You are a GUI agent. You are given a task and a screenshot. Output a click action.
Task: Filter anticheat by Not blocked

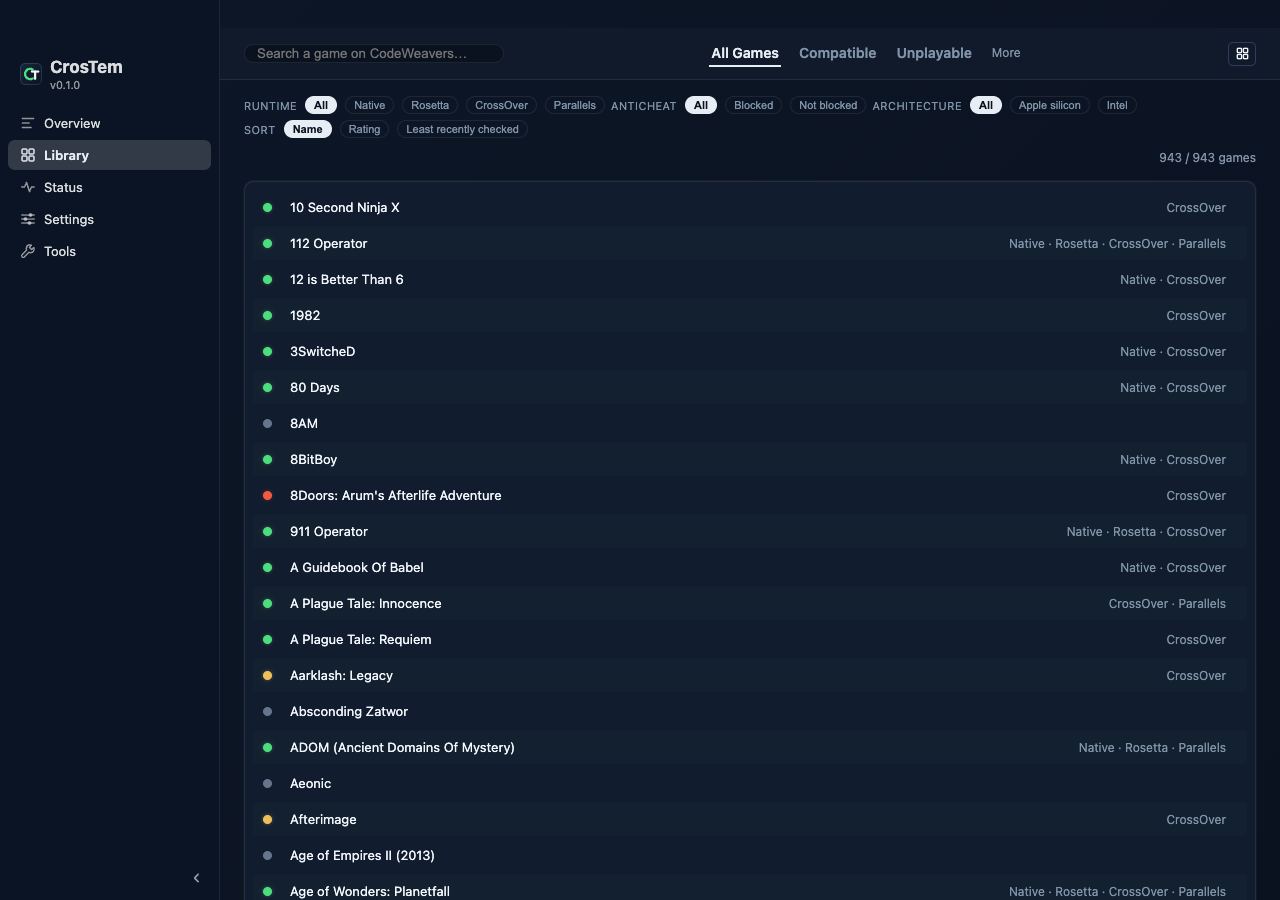click(x=828, y=105)
